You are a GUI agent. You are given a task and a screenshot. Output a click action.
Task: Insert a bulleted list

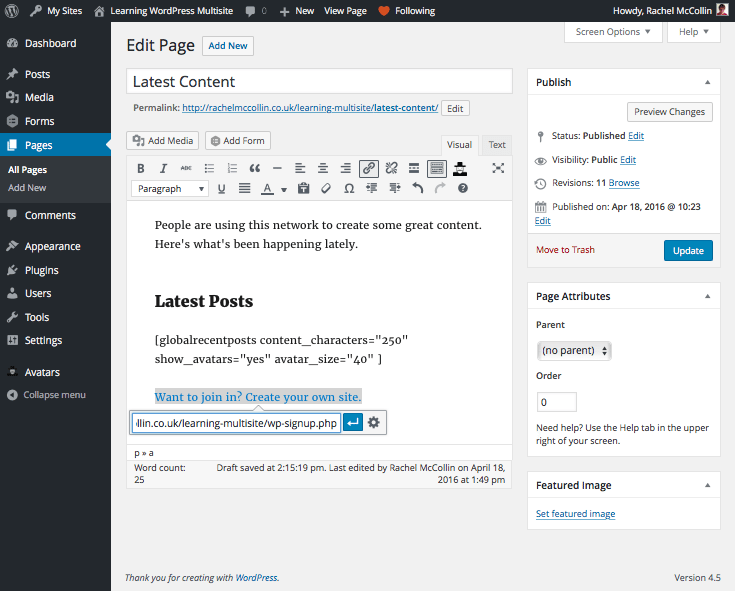tap(209, 168)
